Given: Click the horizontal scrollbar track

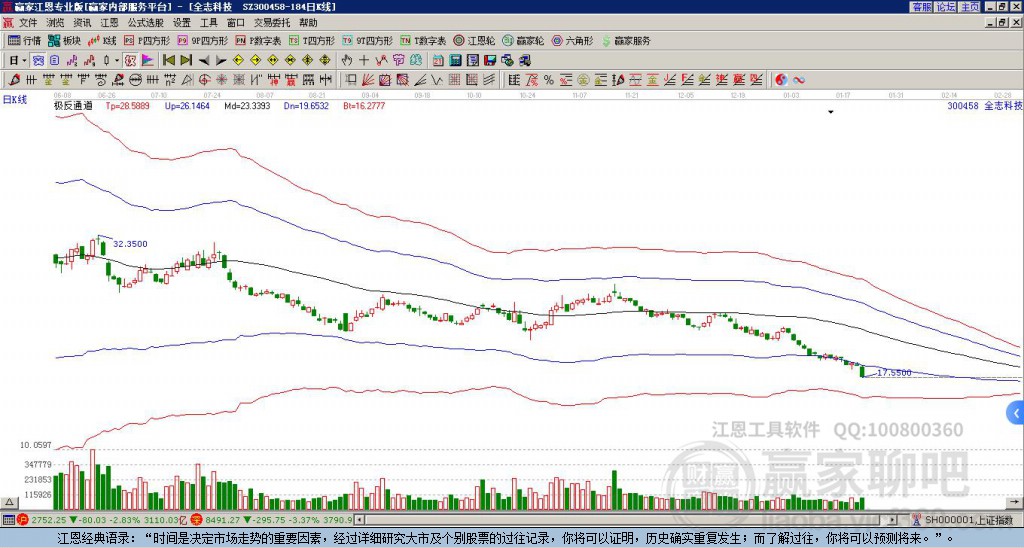Looking at the screenshot, I should tap(627, 520).
